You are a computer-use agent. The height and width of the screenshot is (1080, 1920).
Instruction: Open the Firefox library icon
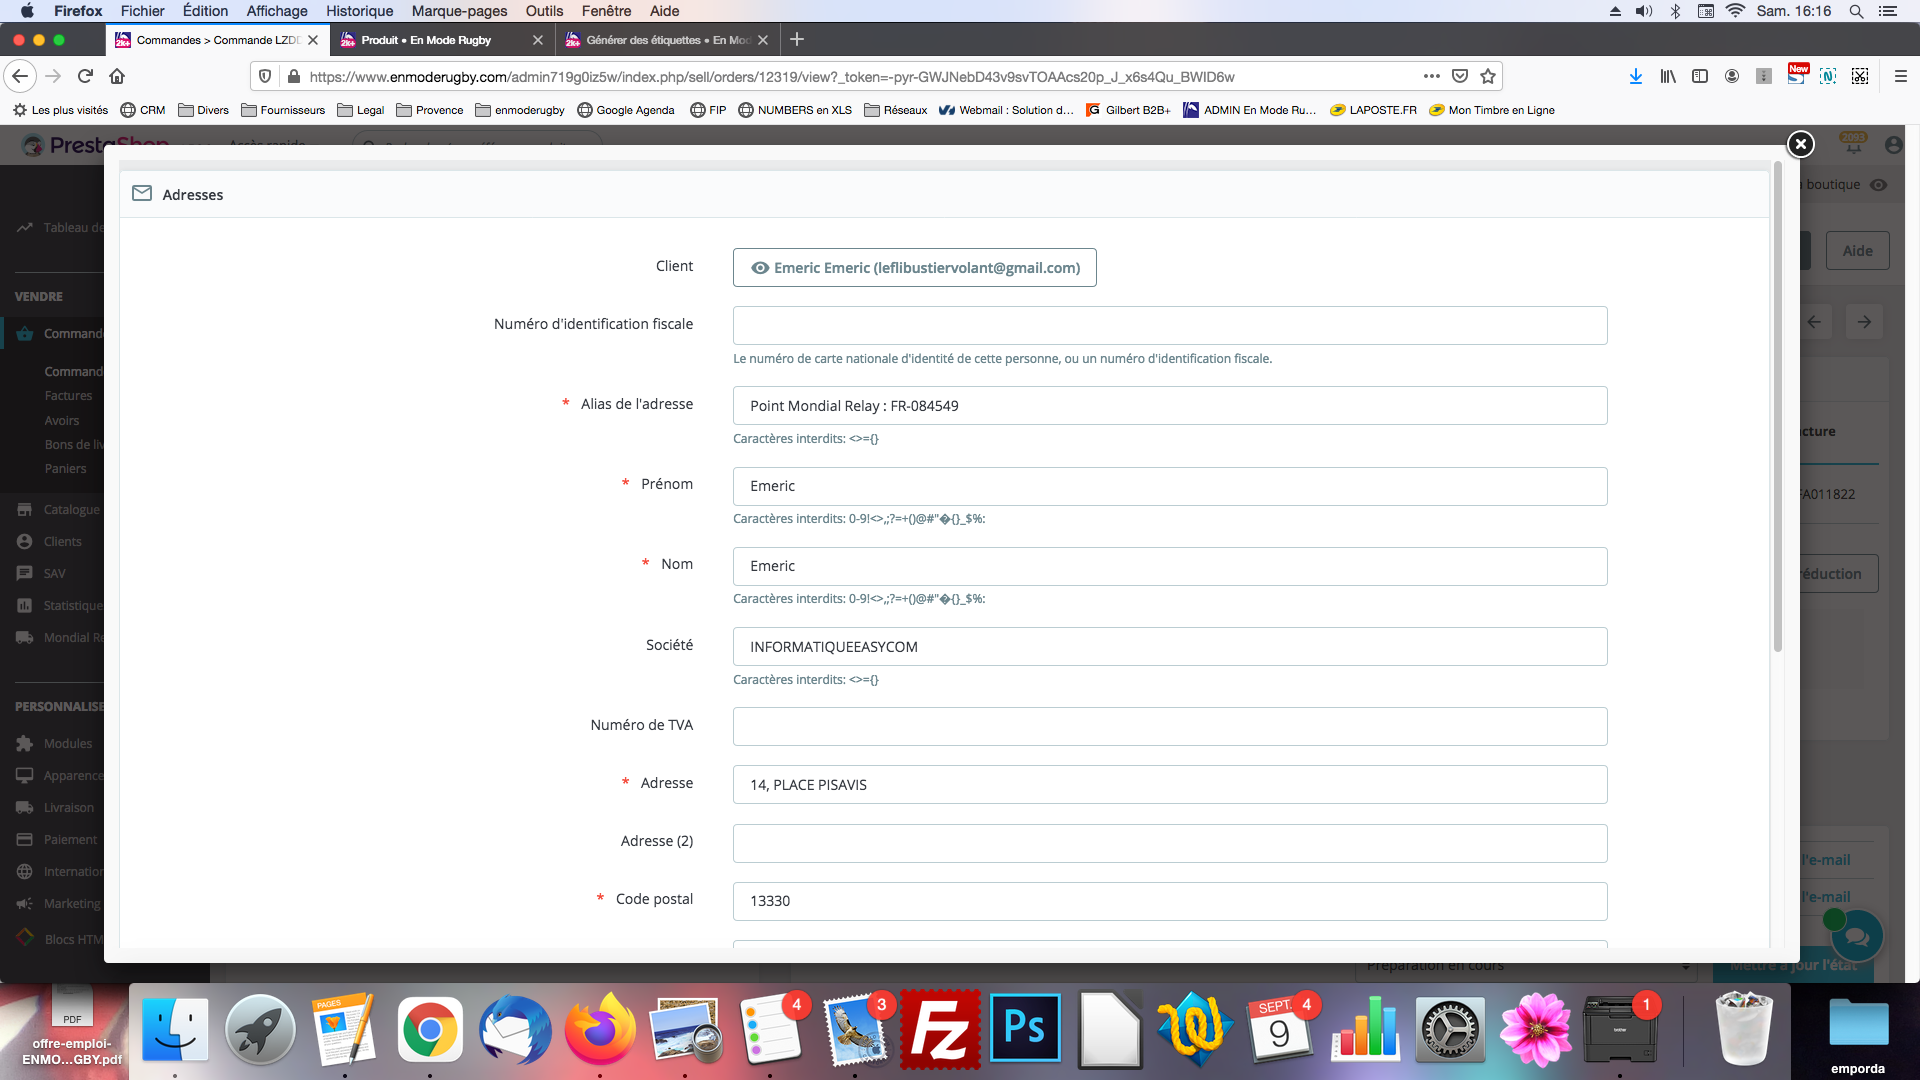click(1668, 76)
